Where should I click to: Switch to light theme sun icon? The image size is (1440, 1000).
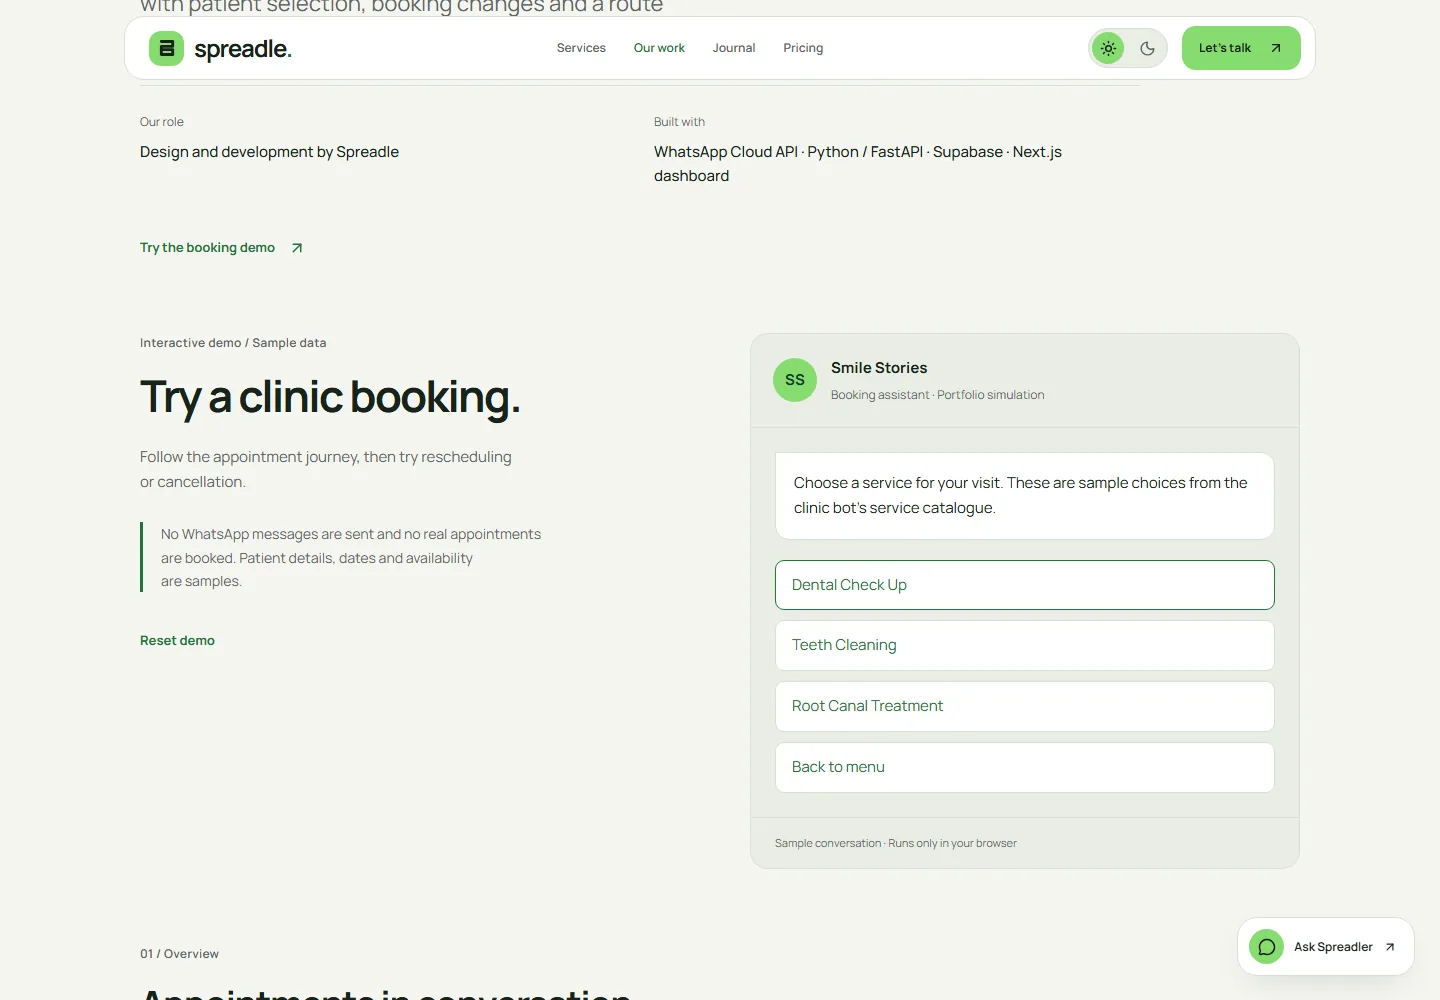point(1108,48)
